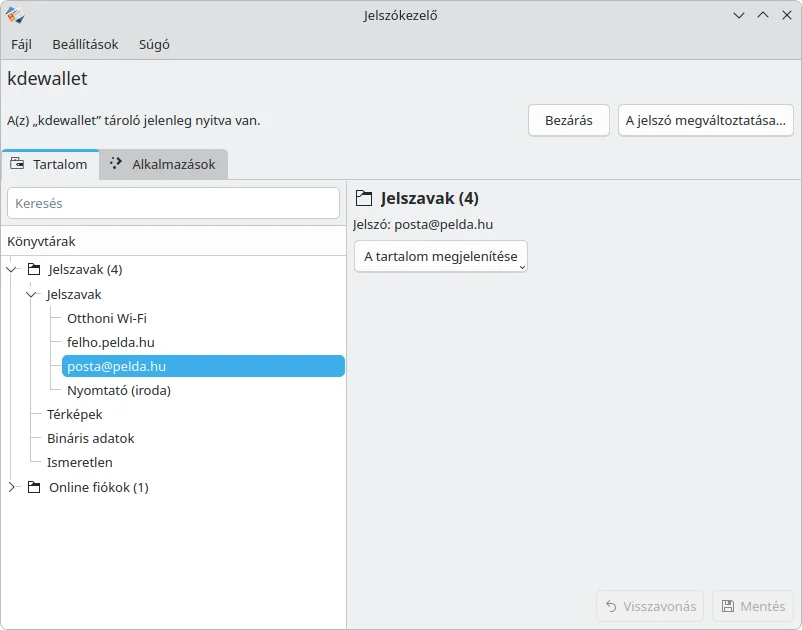Click A jelszó megváltoztatása button
The image size is (802, 630).
tap(706, 121)
